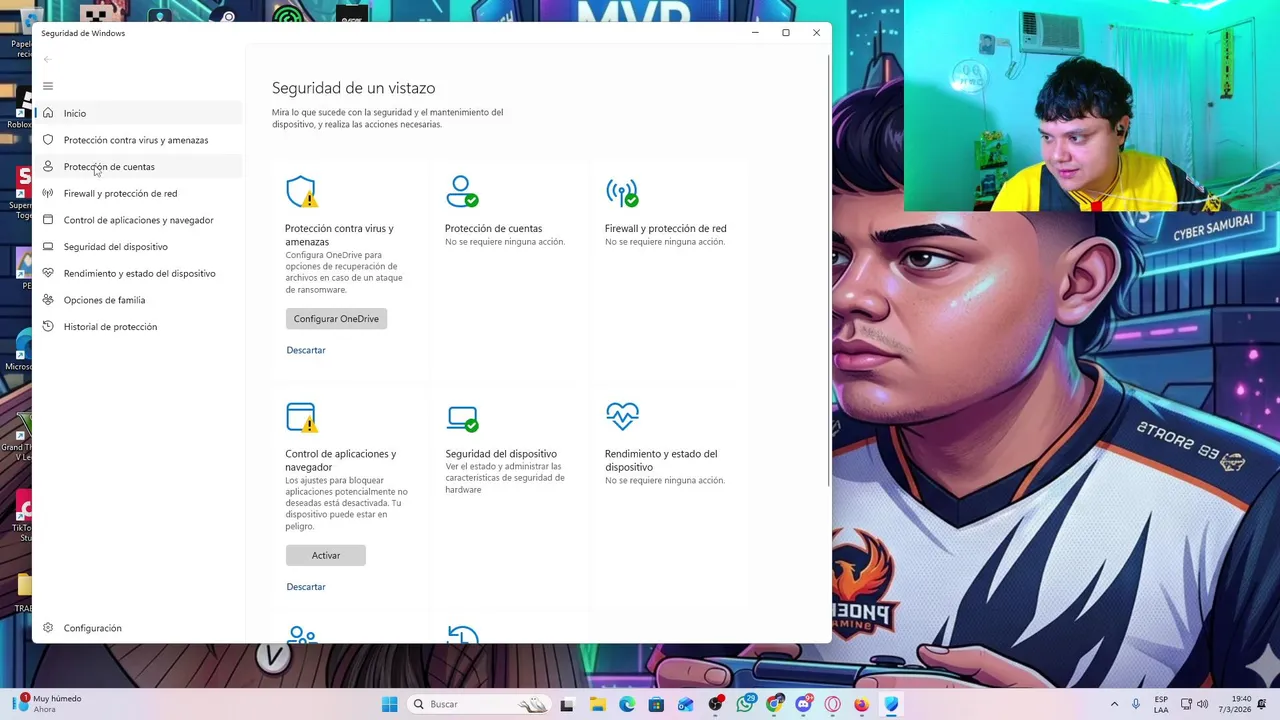Select the sidebar family icon, Opciones de familia
1280x720 pixels.
tap(47, 300)
